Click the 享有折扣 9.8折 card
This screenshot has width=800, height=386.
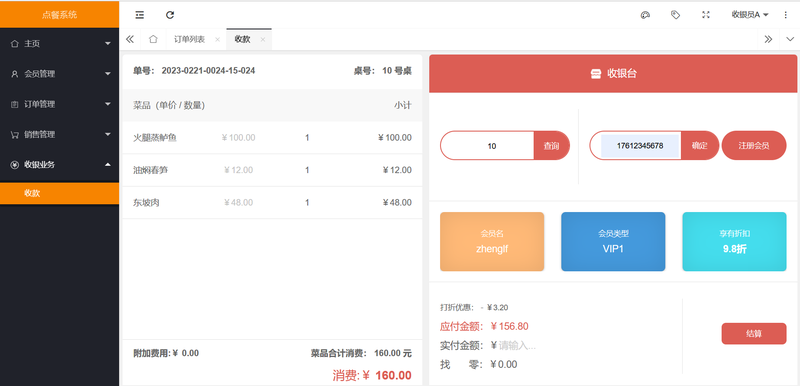735,242
